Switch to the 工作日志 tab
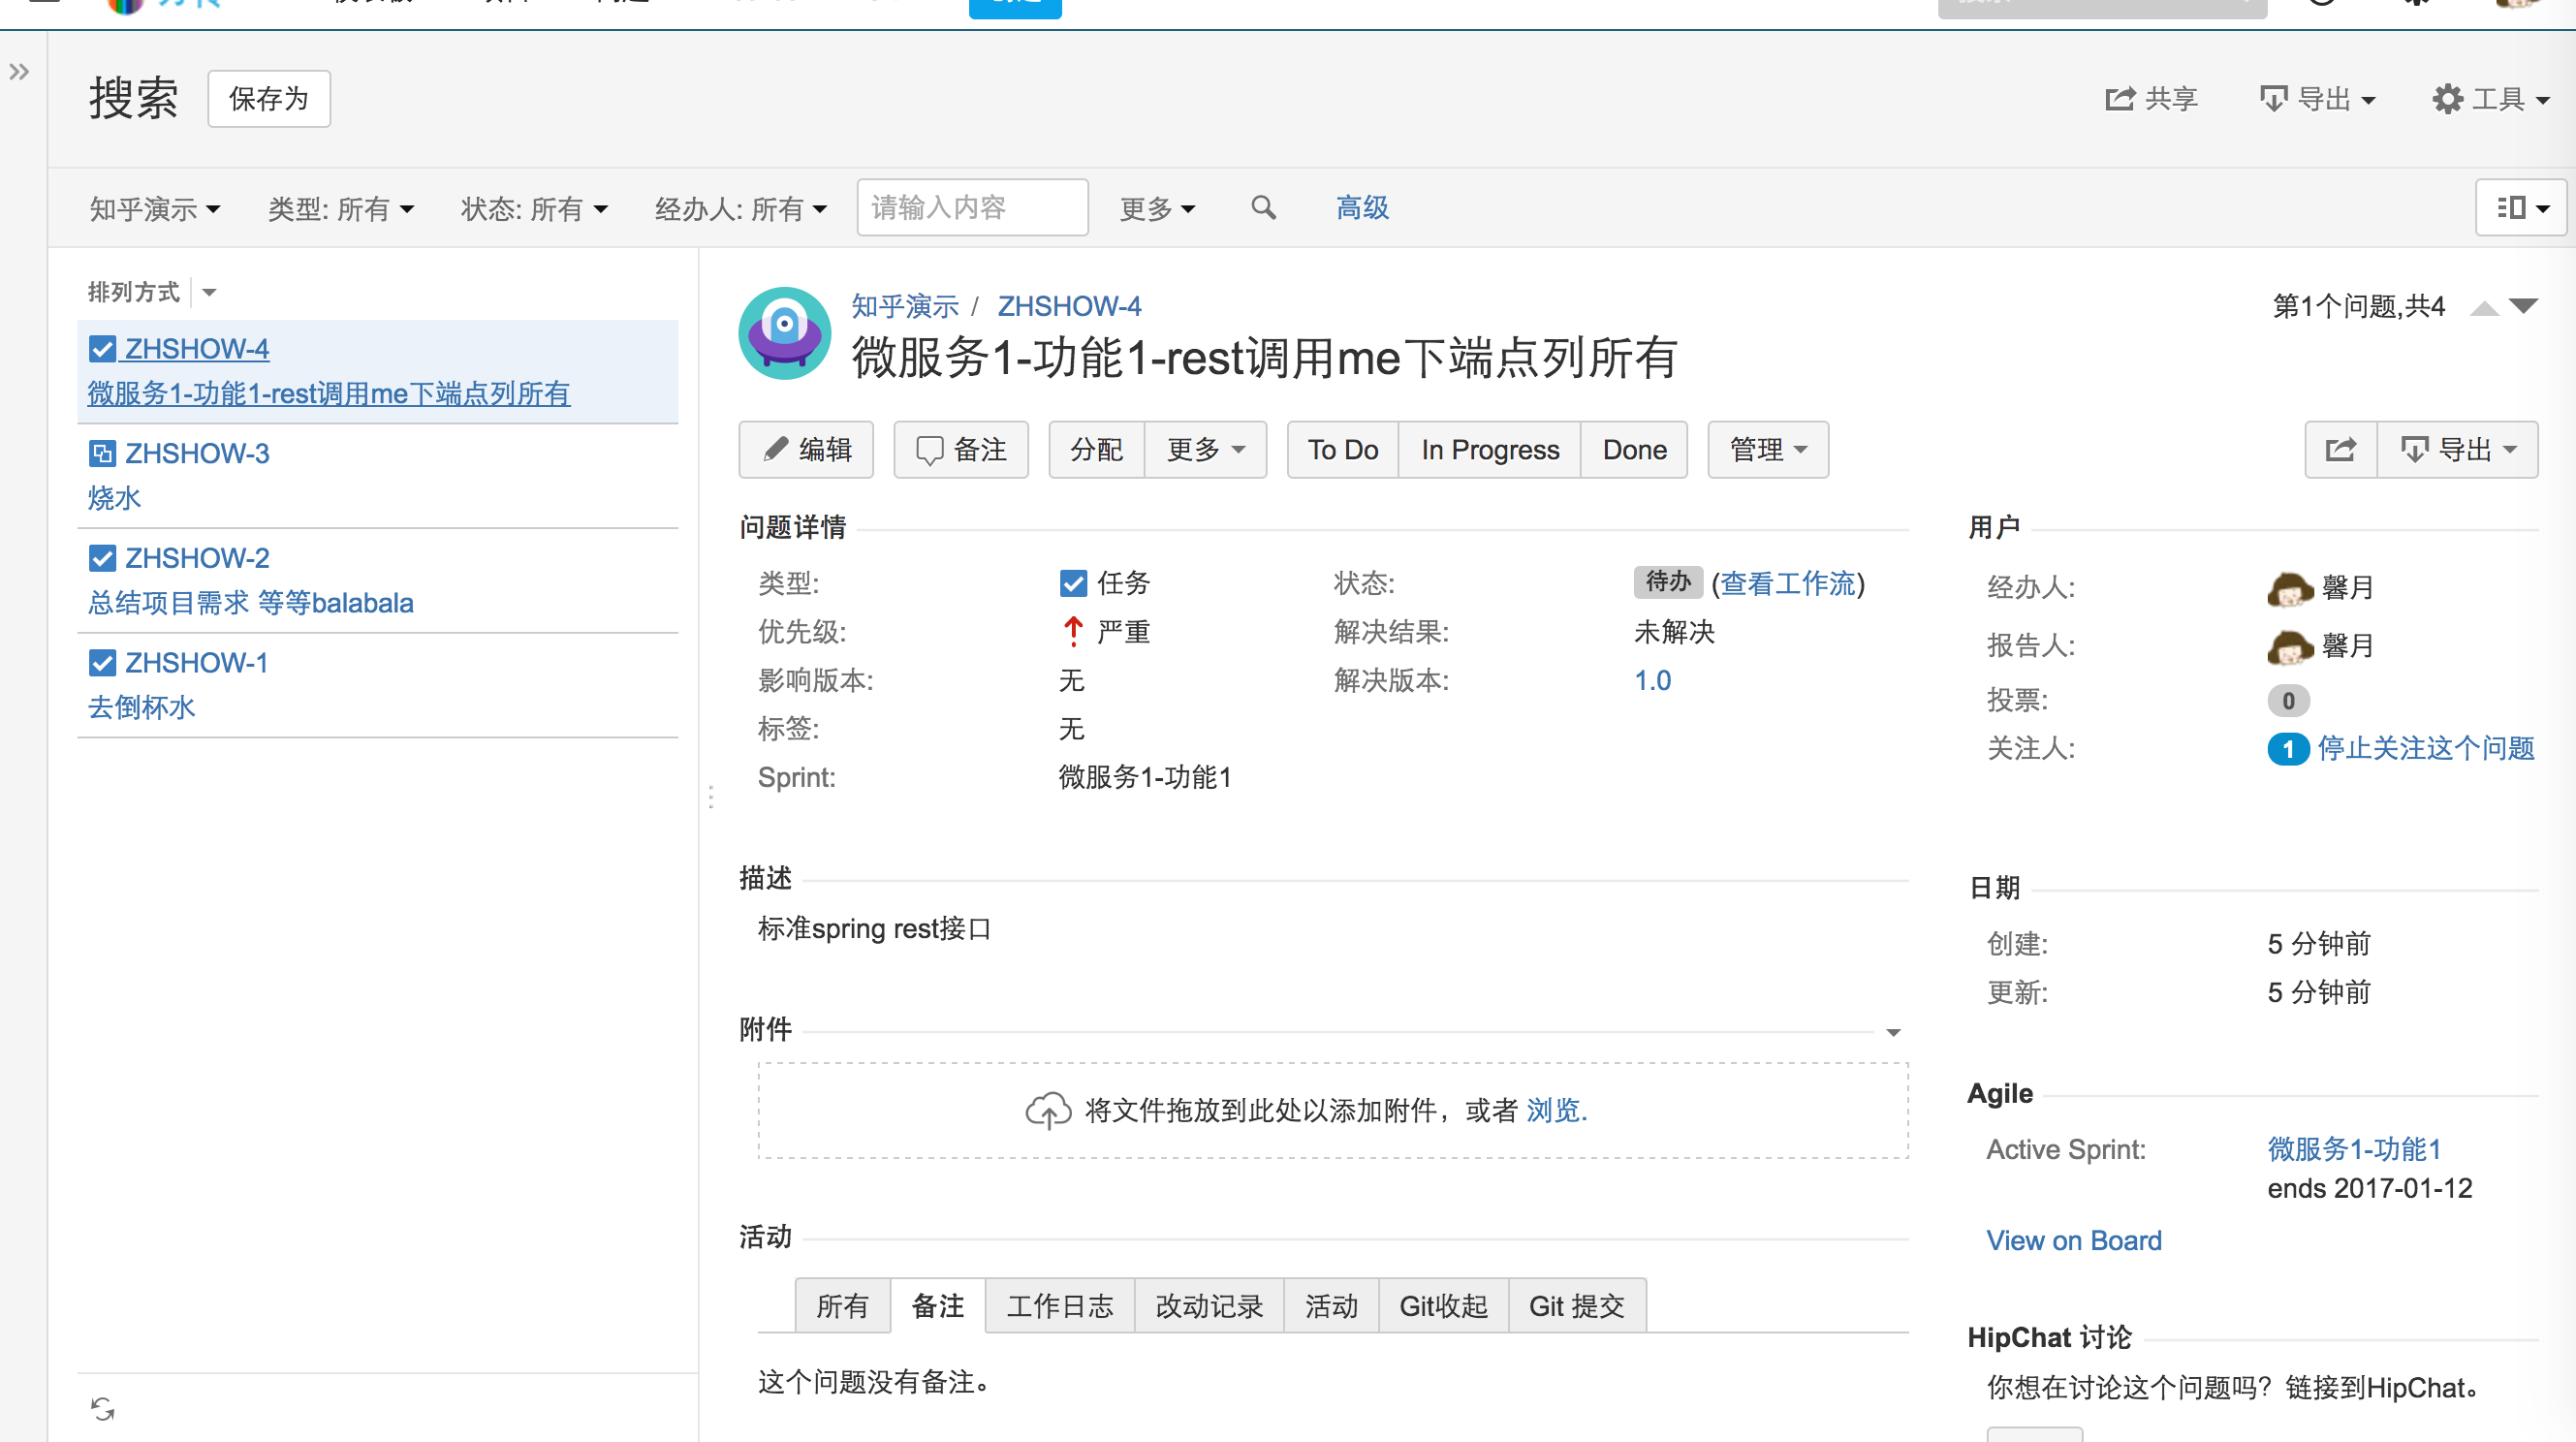Image resolution: width=2576 pixels, height=1442 pixels. pyautogui.click(x=1059, y=1305)
